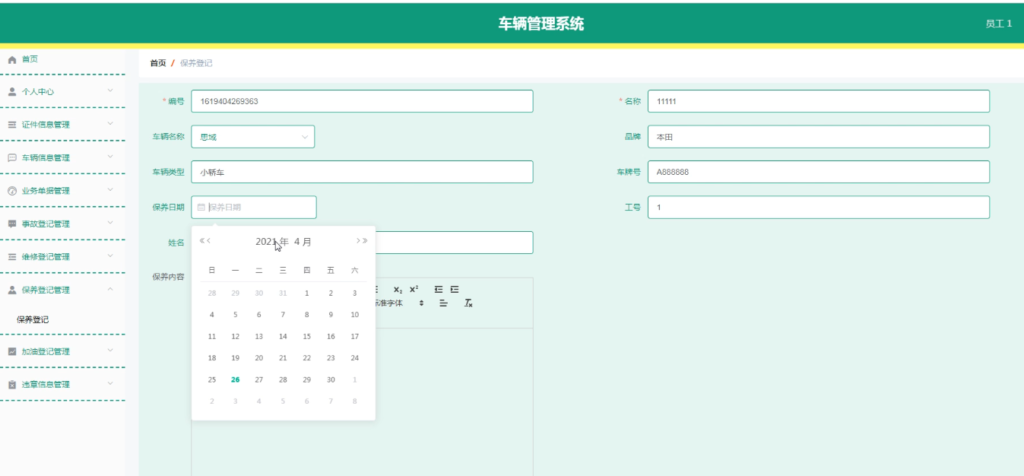Select date 20 in April calendar

259,358
